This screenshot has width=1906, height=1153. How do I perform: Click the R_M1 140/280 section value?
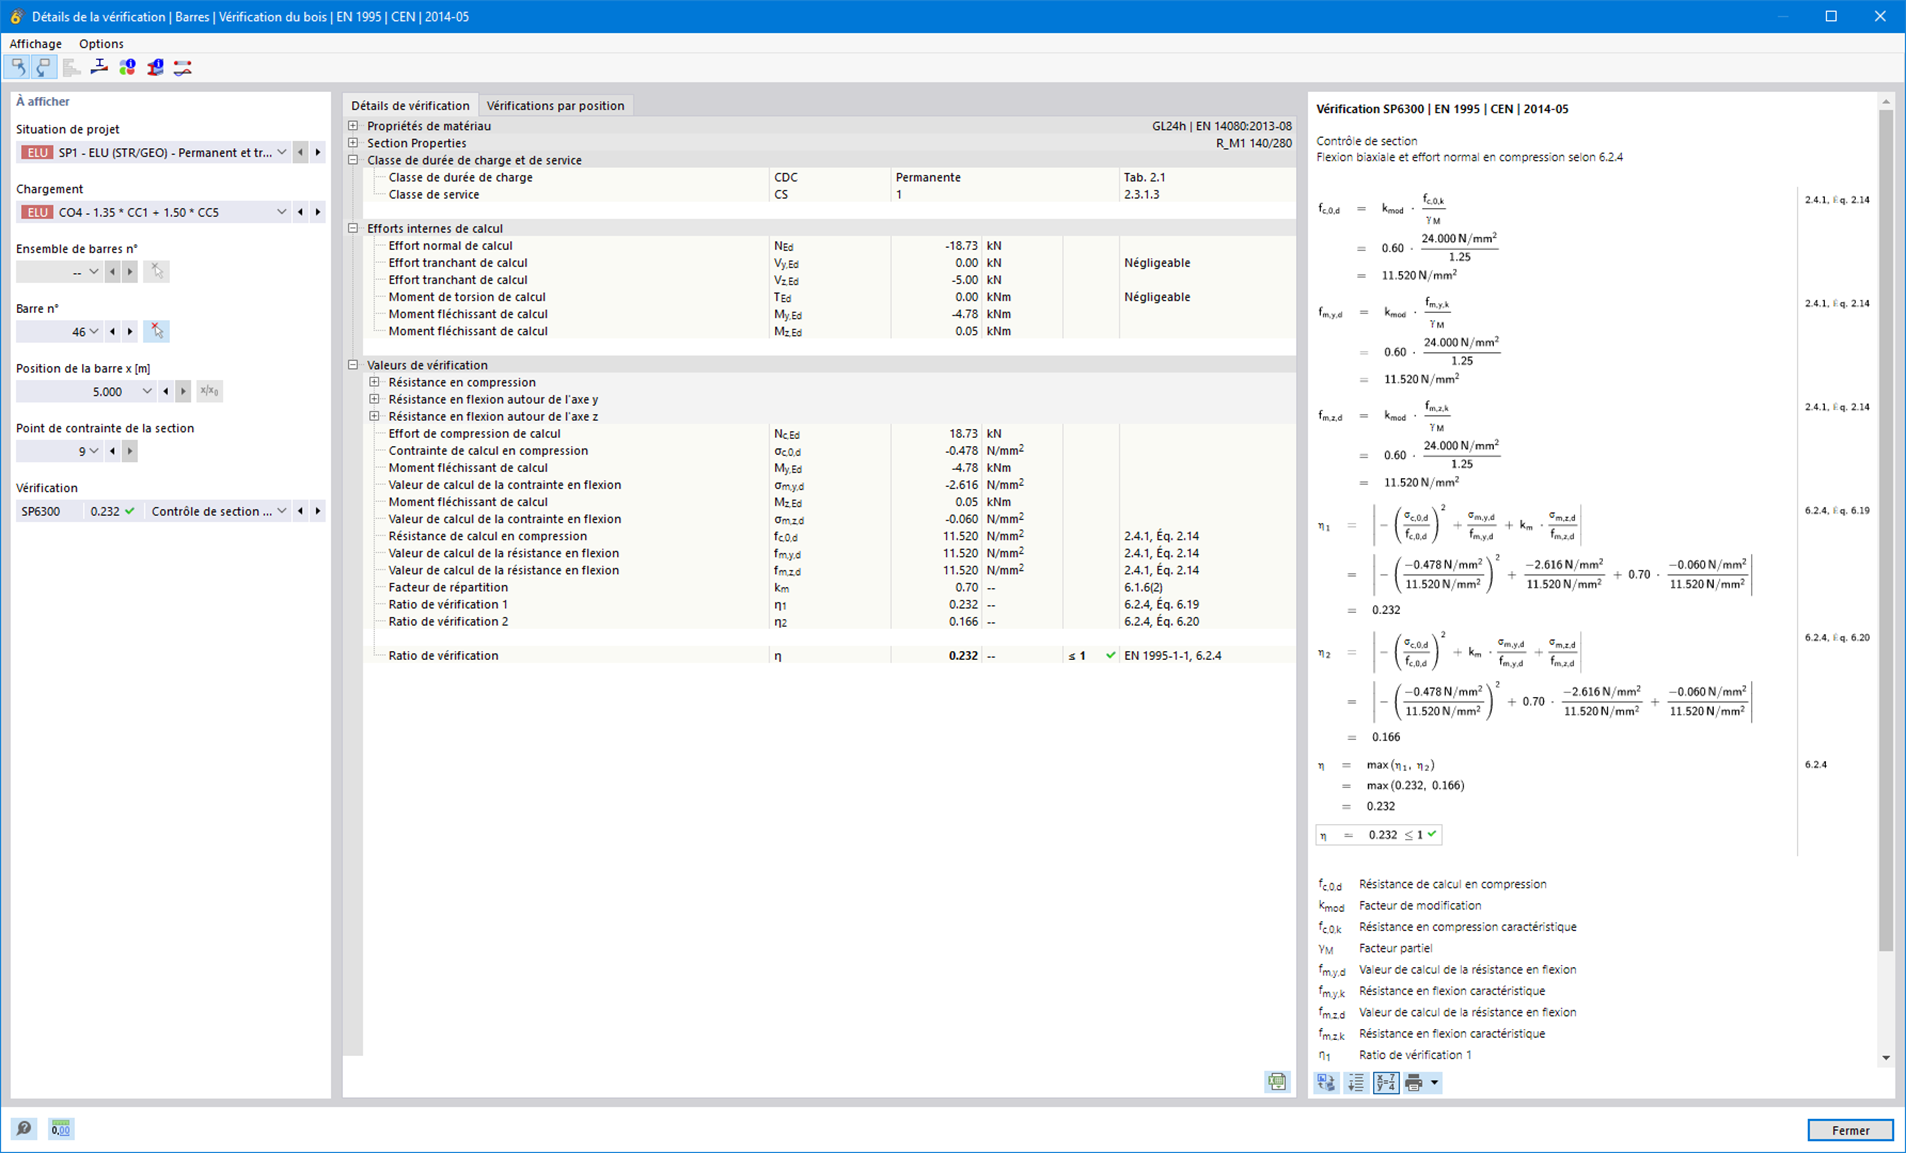(1254, 143)
